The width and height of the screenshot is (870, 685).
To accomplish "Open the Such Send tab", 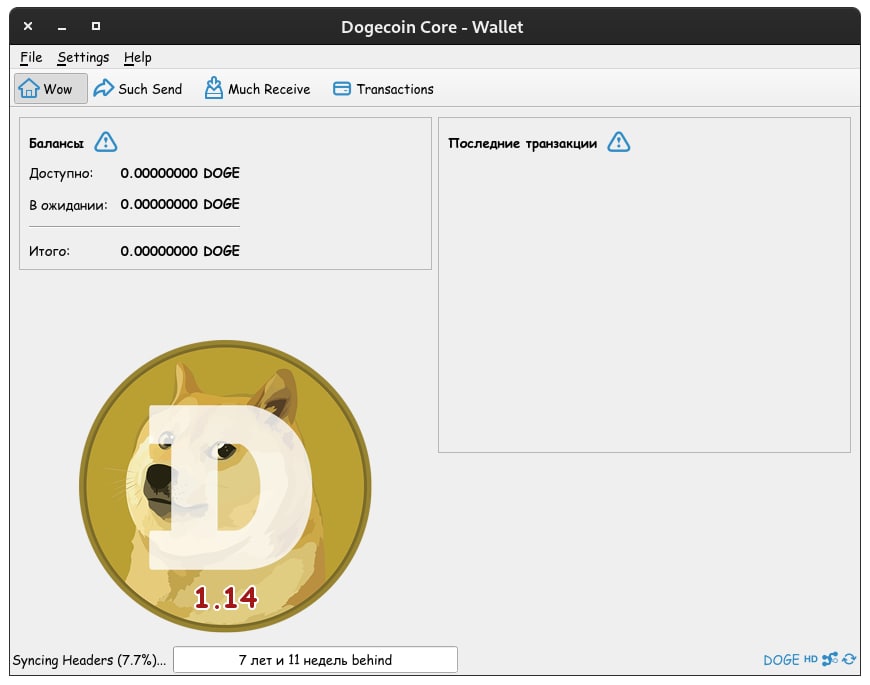I will [x=138, y=89].
